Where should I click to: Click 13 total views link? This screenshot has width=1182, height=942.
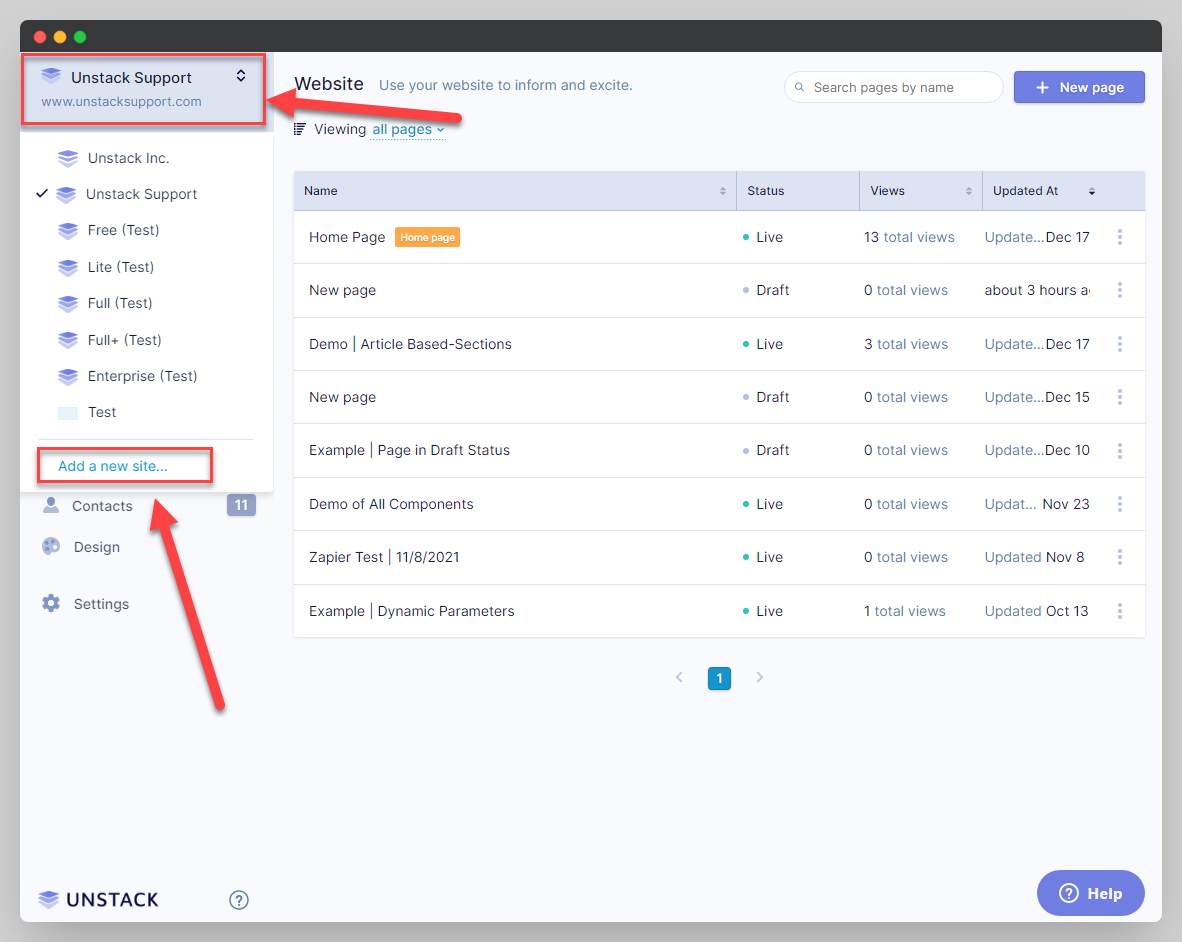[908, 237]
